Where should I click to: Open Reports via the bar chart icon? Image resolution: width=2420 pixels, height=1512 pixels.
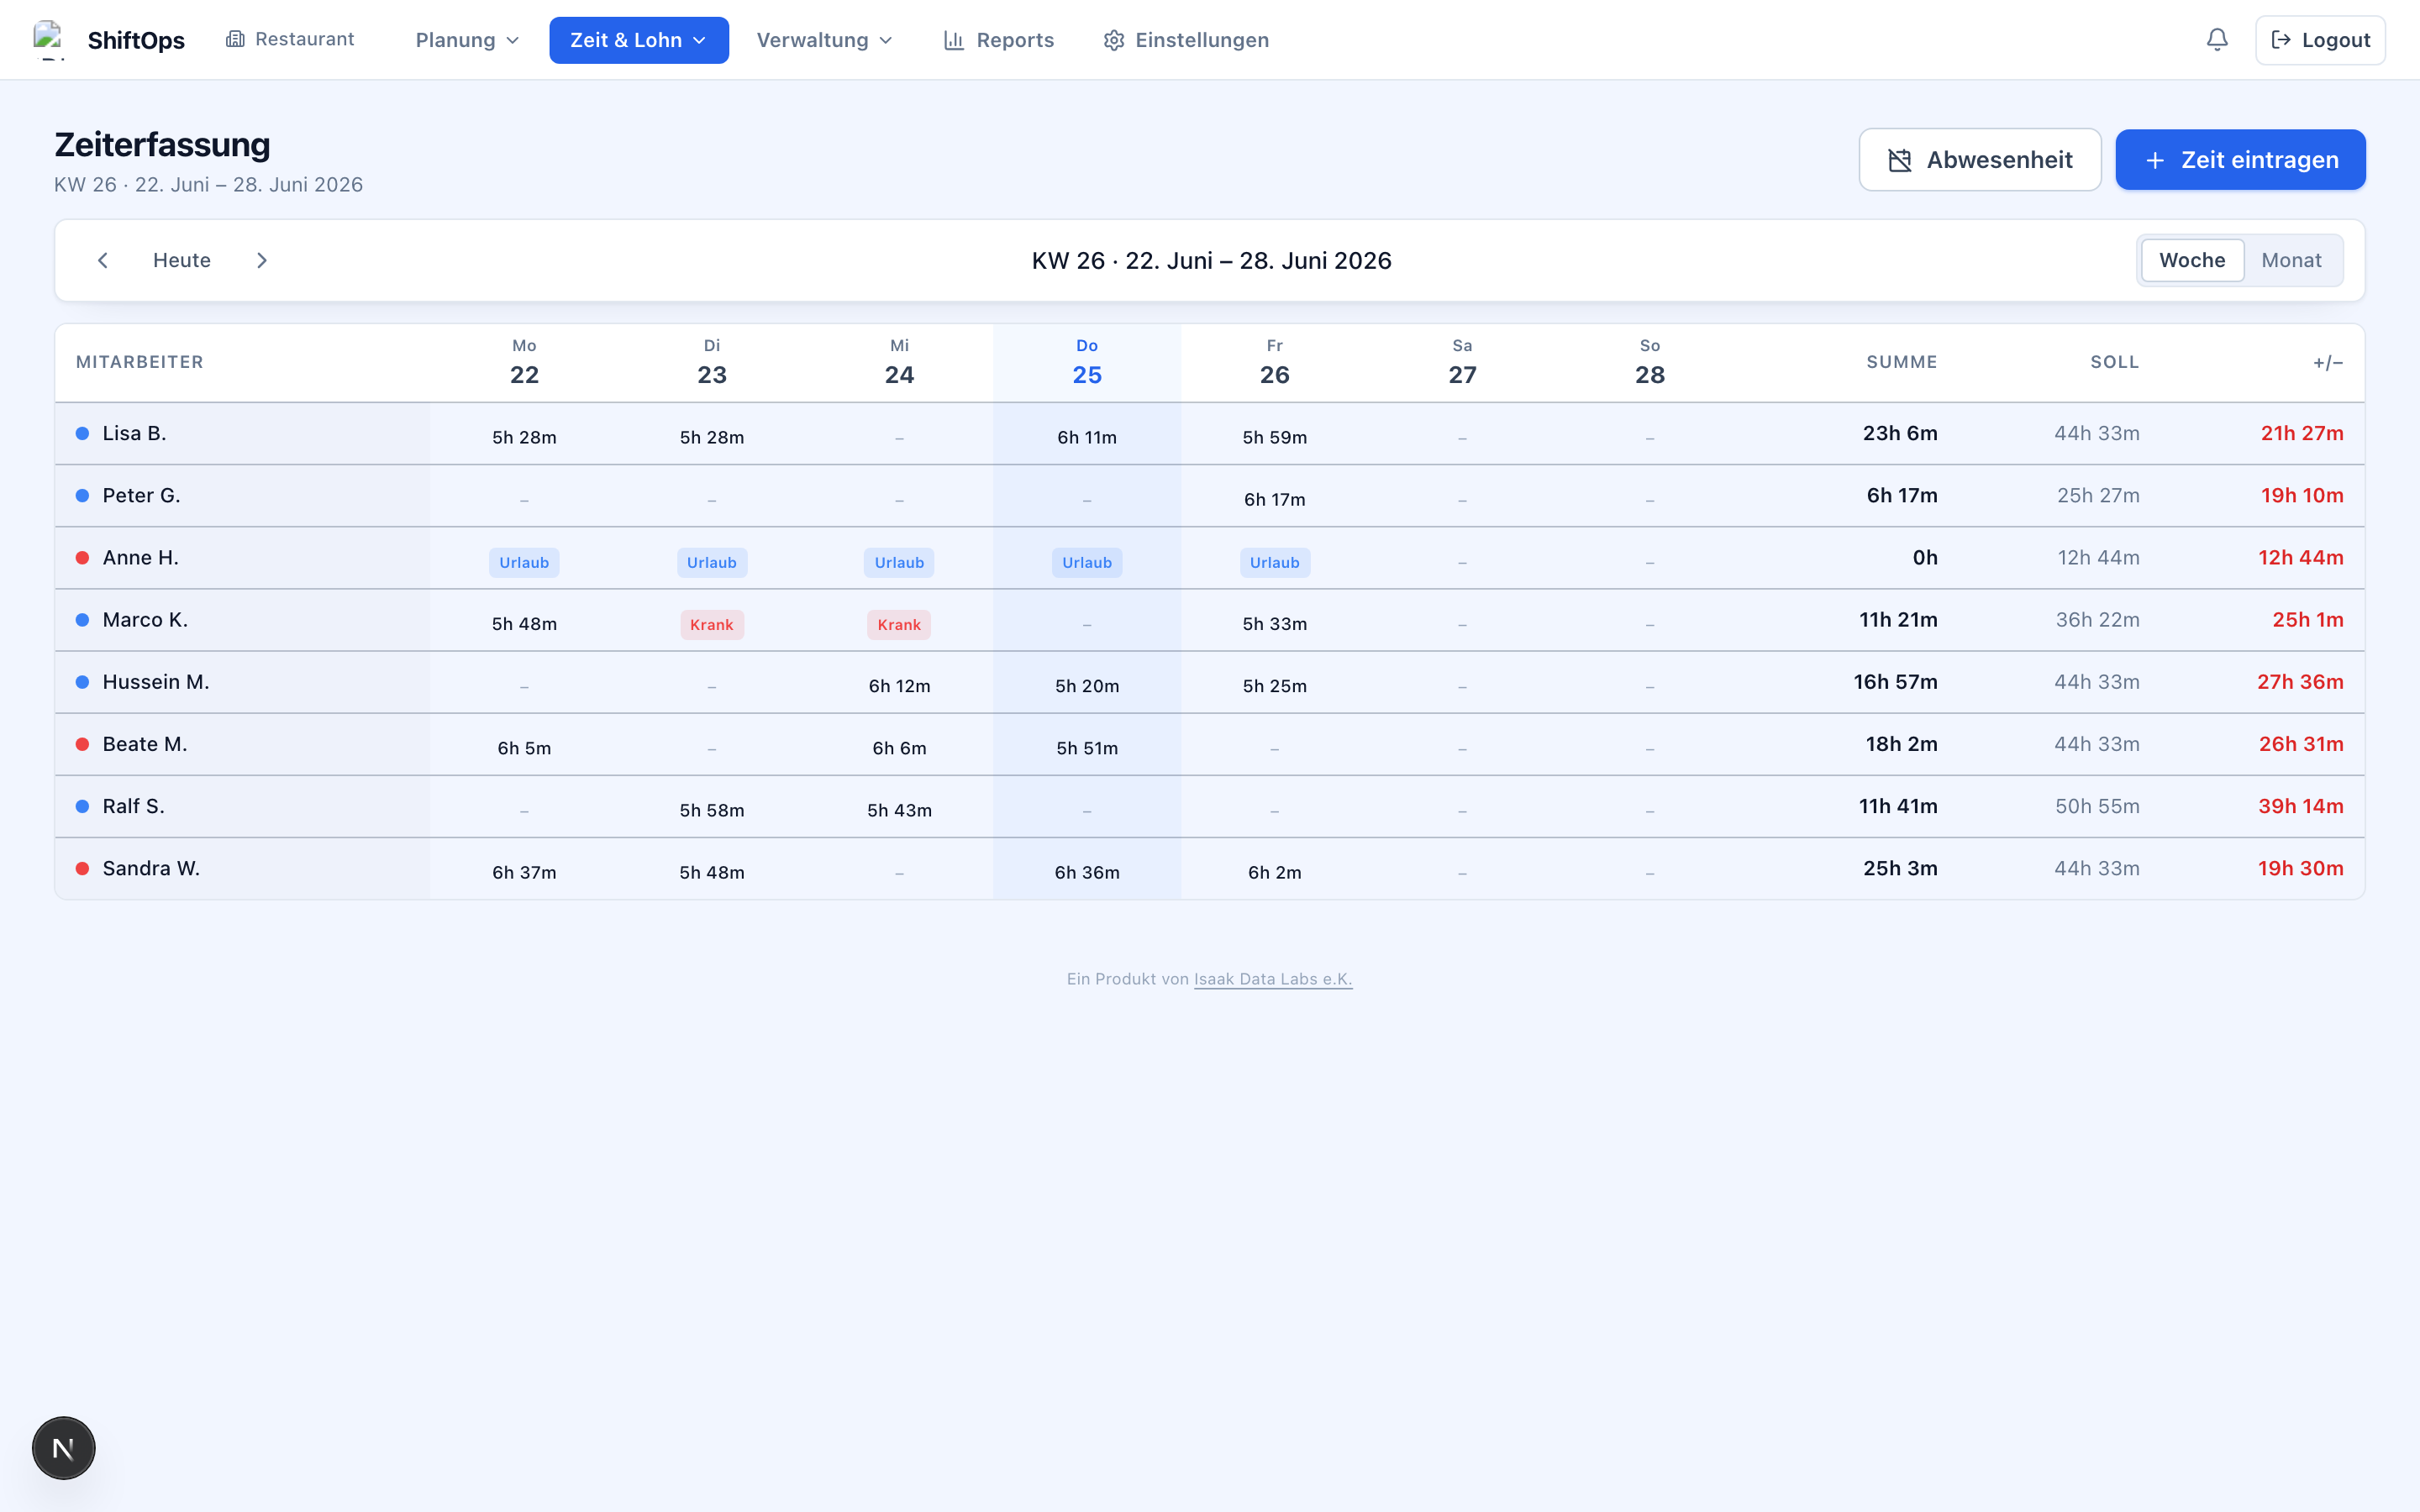954,40
